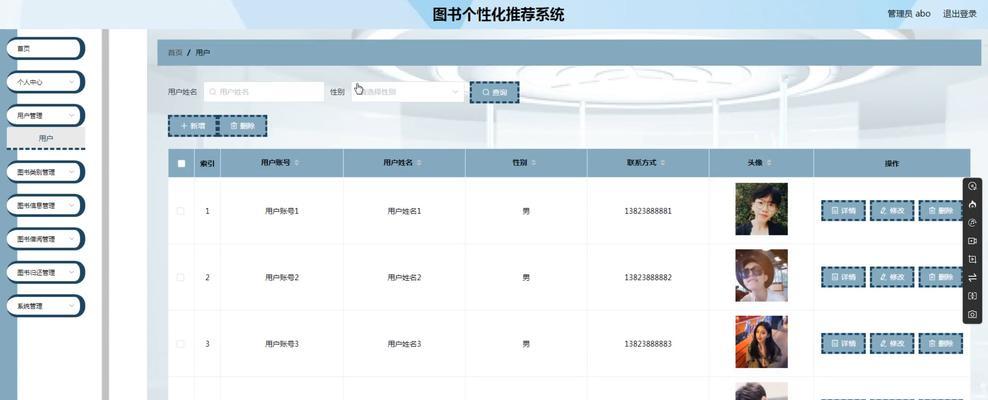This screenshot has width=988, height=400.
Task: Click 删除 for 用户账号3 row
Action: coord(940,344)
